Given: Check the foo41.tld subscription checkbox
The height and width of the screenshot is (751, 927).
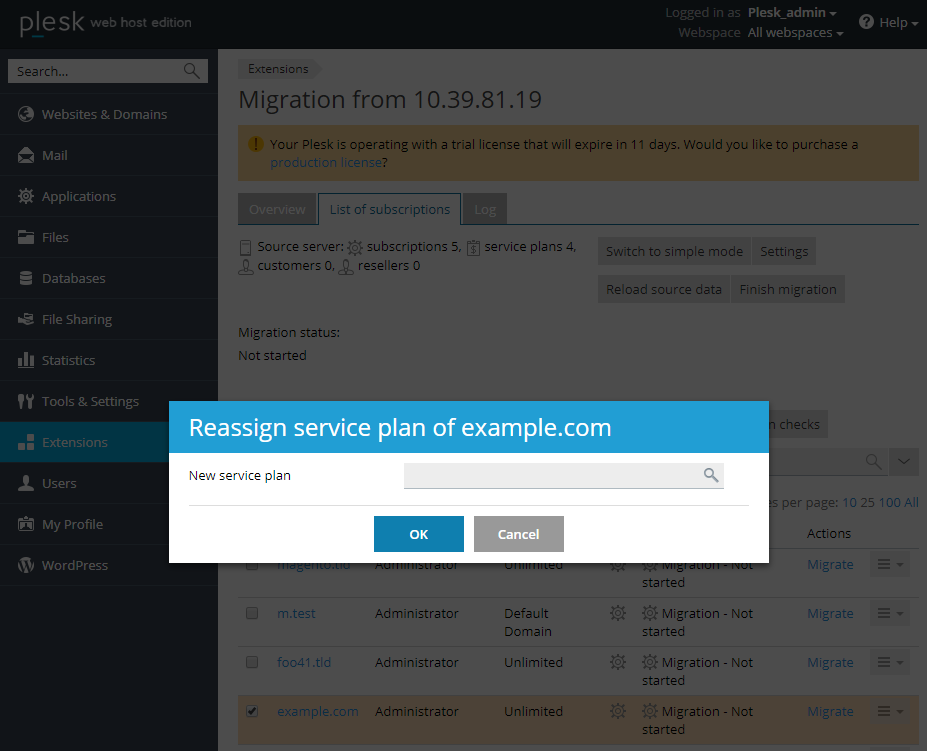Looking at the screenshot, I should (252, 662).
